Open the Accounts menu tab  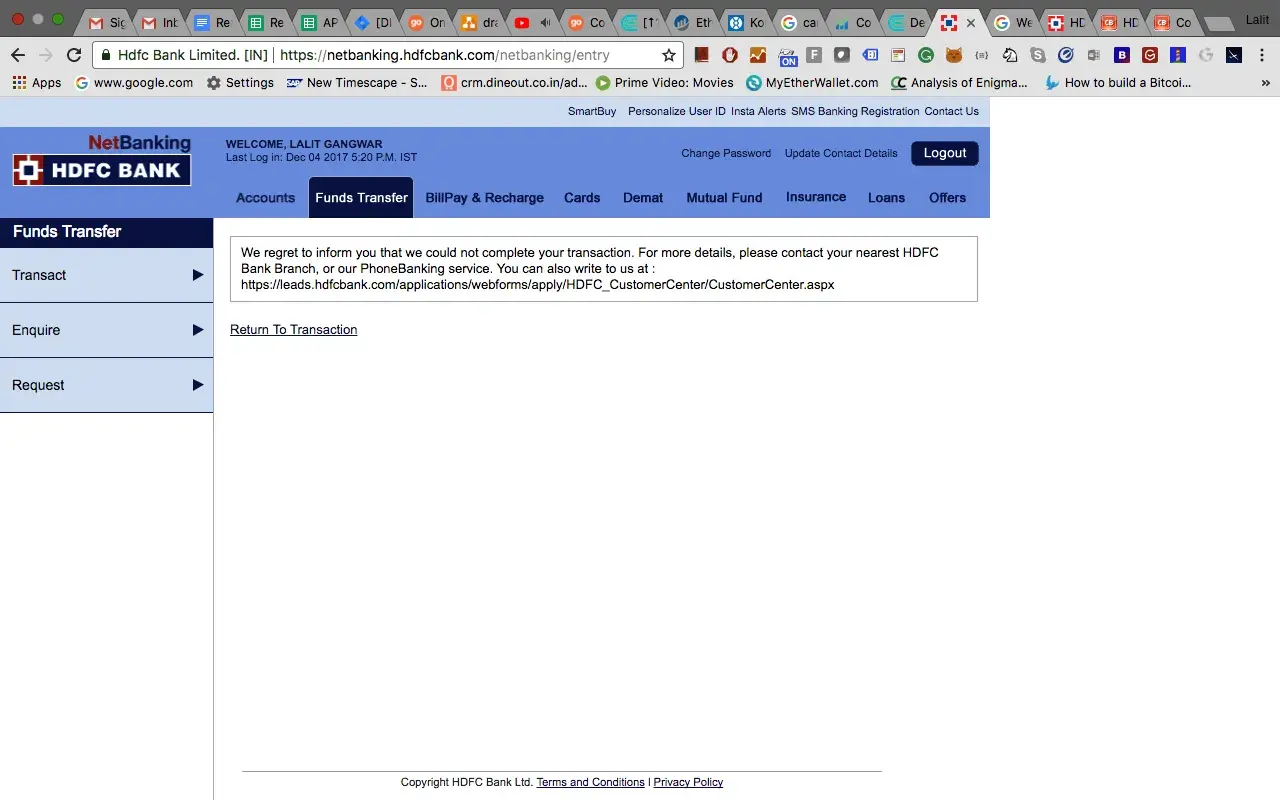tap(265, 198)
